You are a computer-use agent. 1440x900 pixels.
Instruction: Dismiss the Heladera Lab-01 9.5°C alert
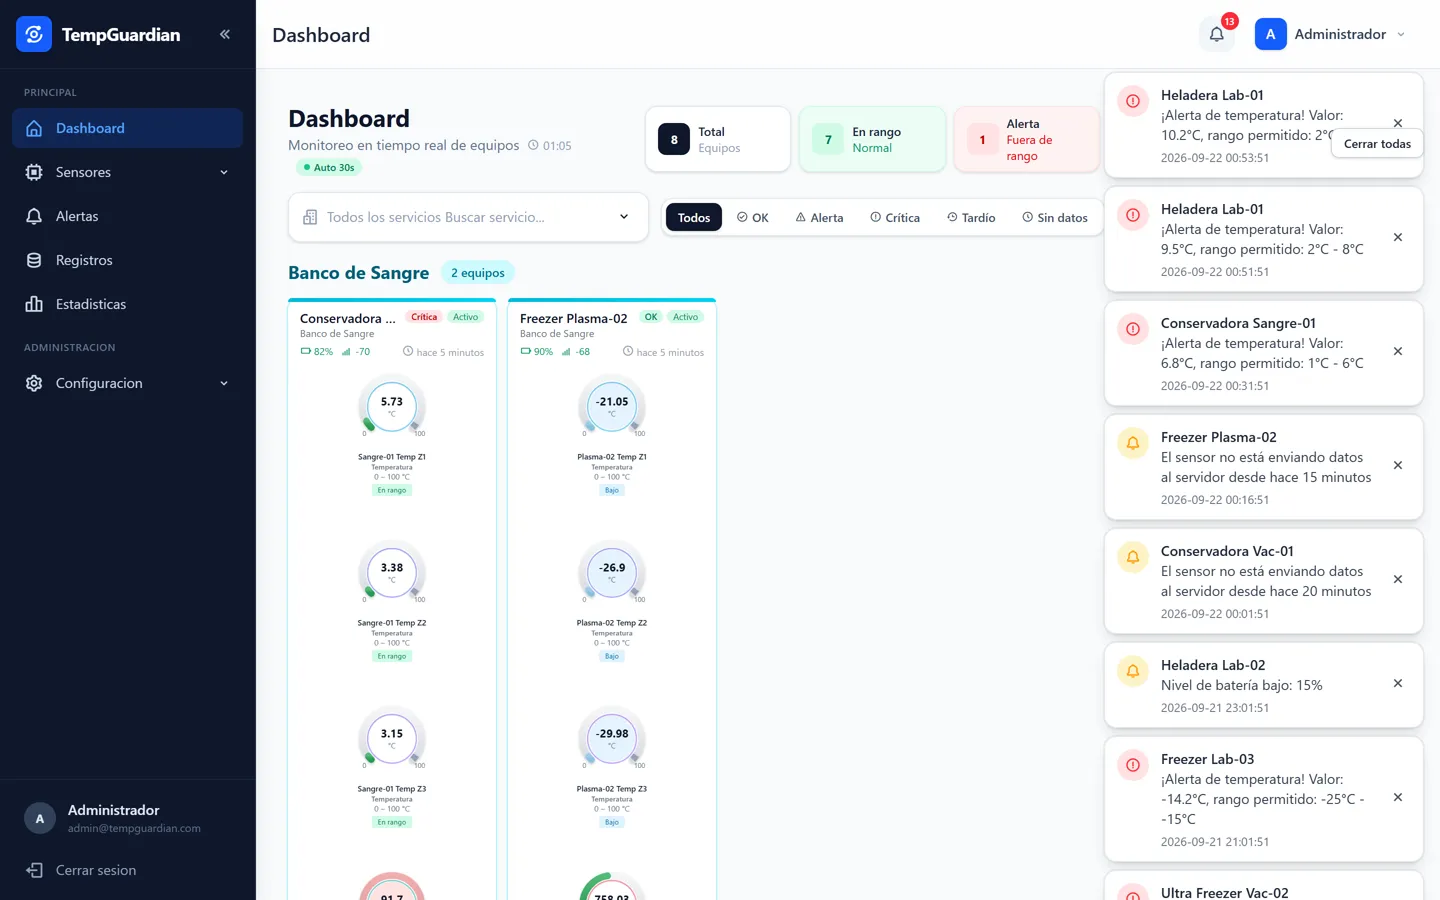[x=1398, y=238]
